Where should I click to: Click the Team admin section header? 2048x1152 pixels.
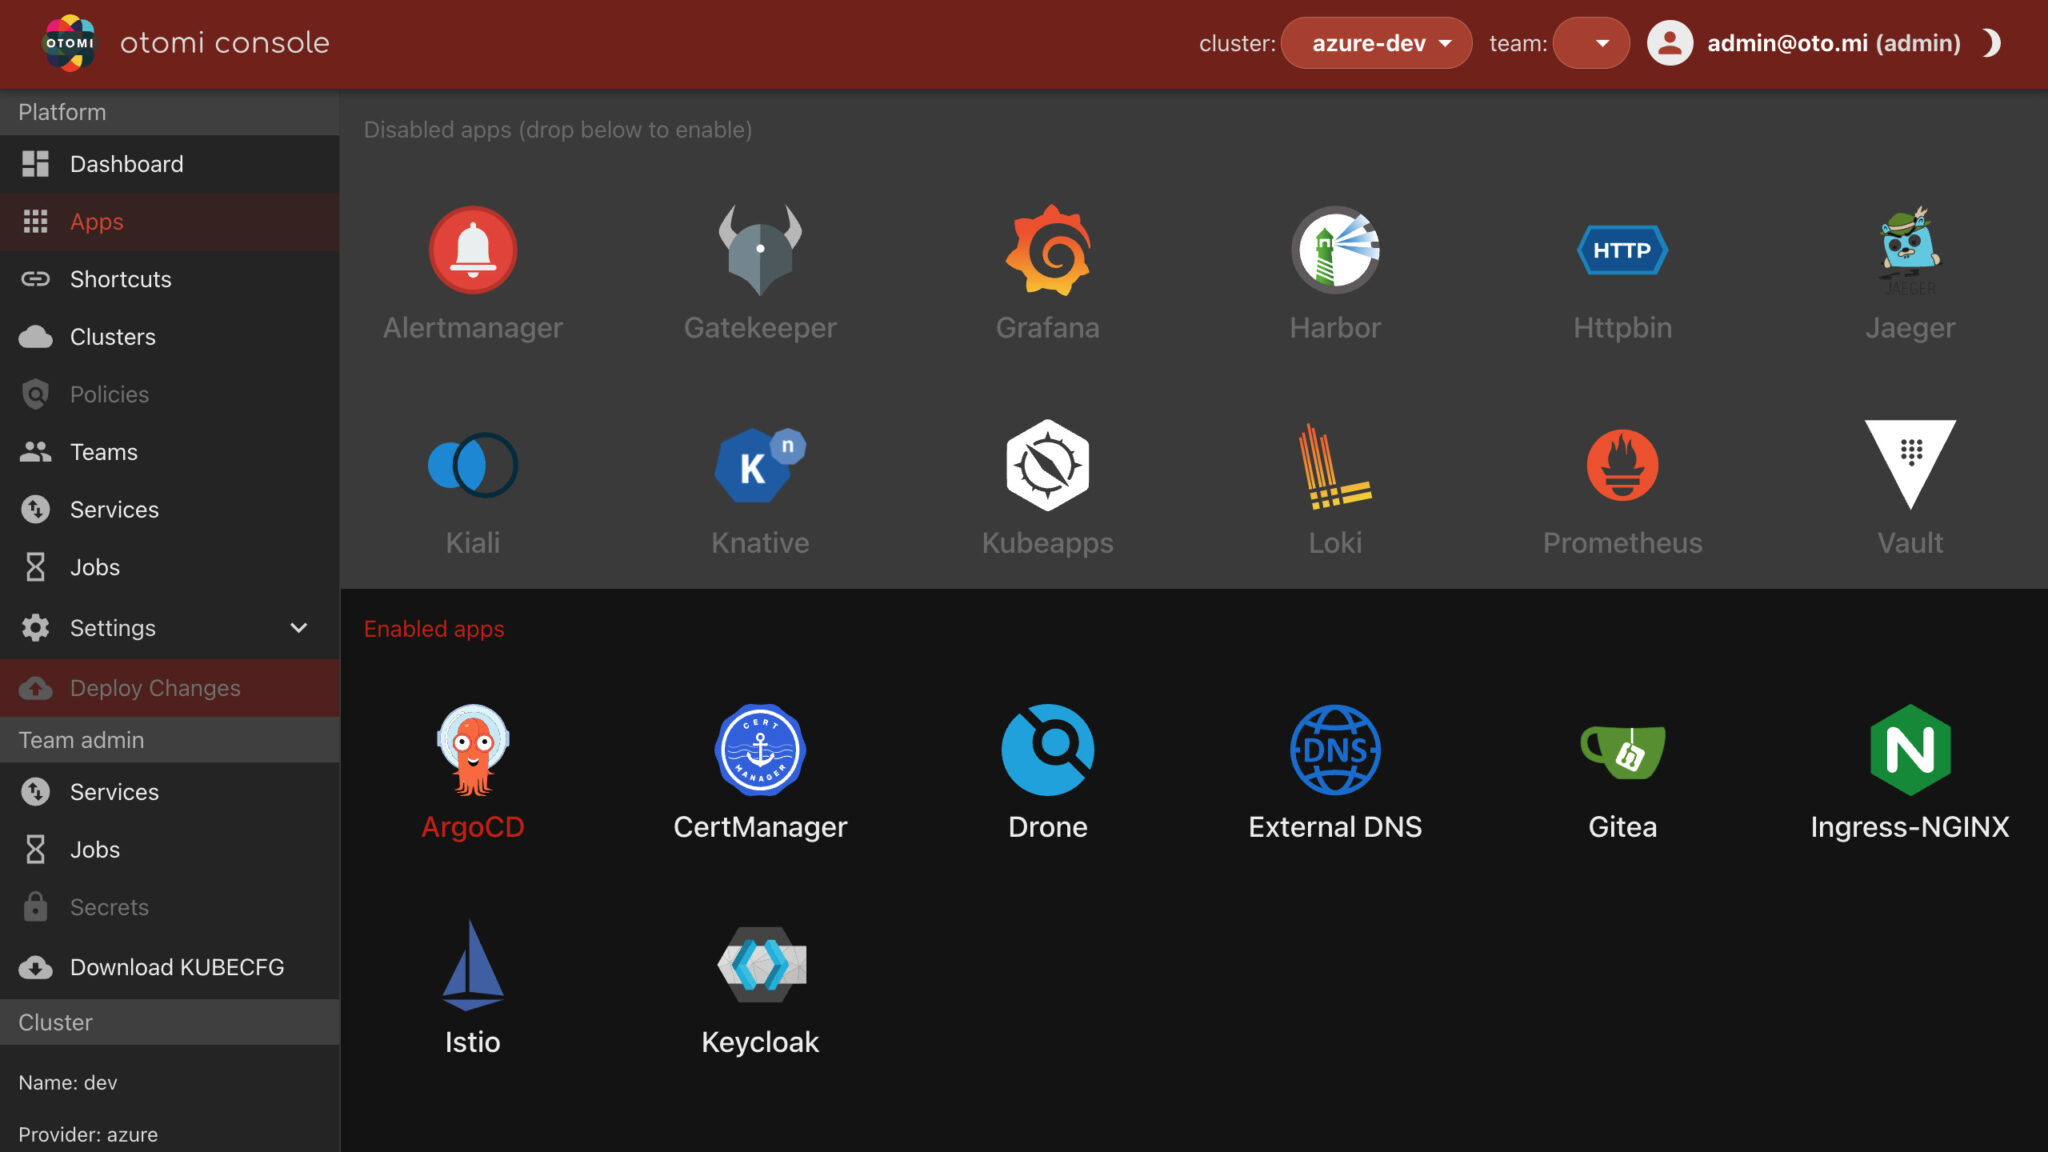point(170,740)
